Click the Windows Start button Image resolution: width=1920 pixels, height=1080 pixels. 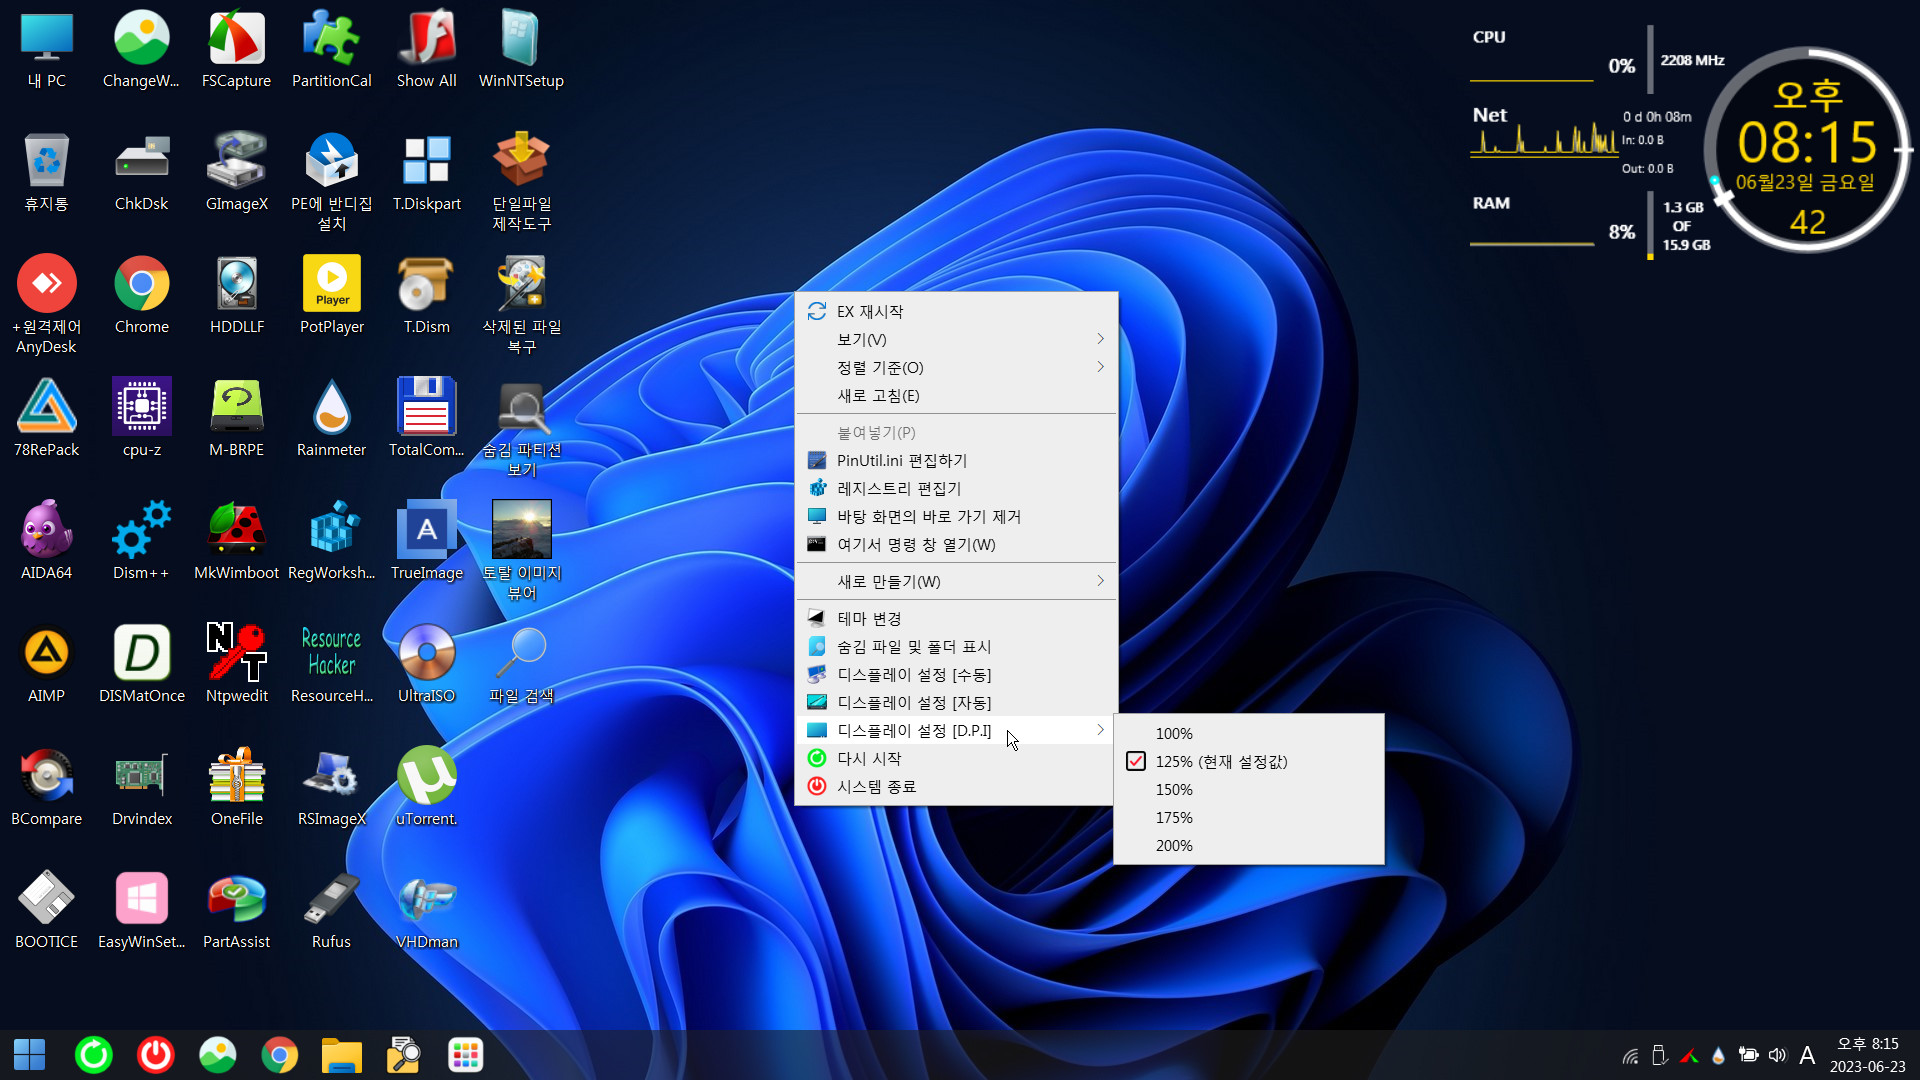(x=30, y=1055)
